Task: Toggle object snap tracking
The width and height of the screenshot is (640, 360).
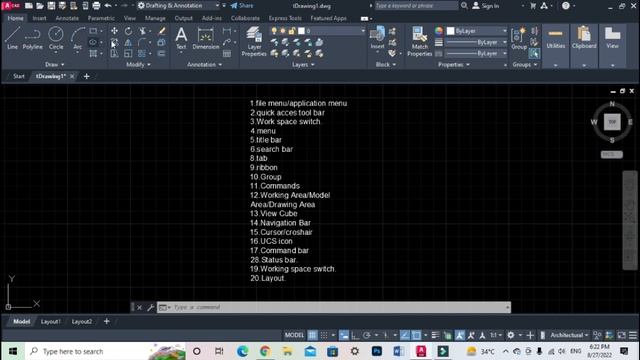Action: pyautogui.click(x=404, y=335)
